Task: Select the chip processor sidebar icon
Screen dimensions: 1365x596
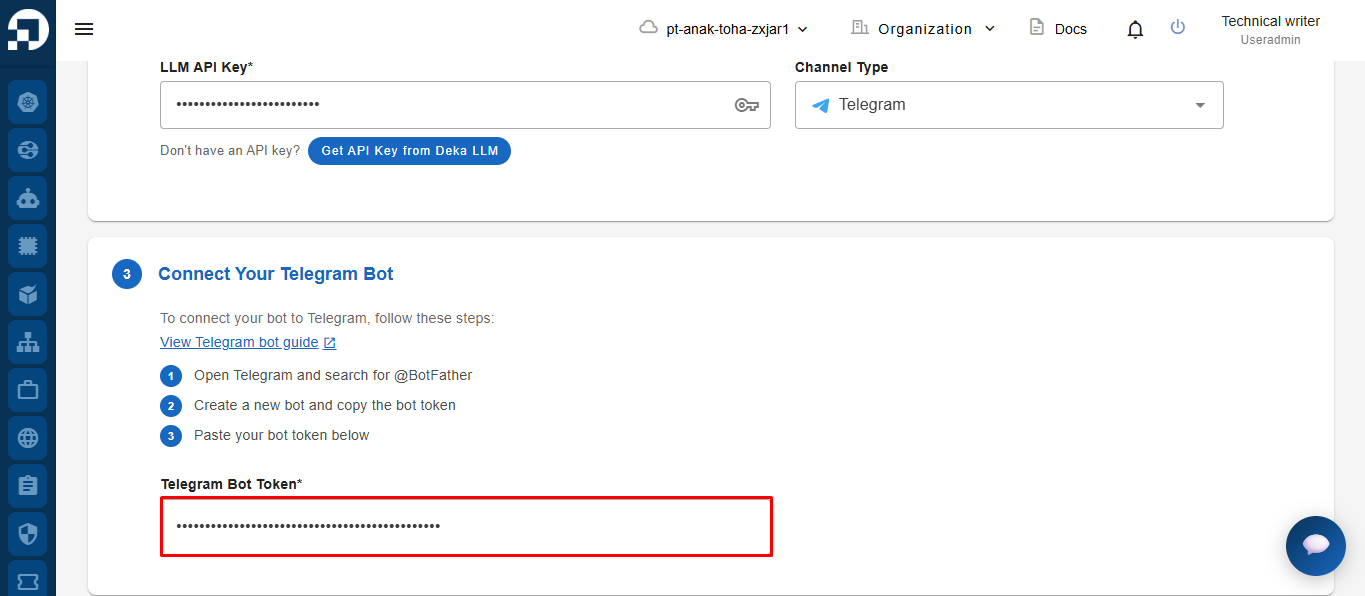Action: pos(28,246)
